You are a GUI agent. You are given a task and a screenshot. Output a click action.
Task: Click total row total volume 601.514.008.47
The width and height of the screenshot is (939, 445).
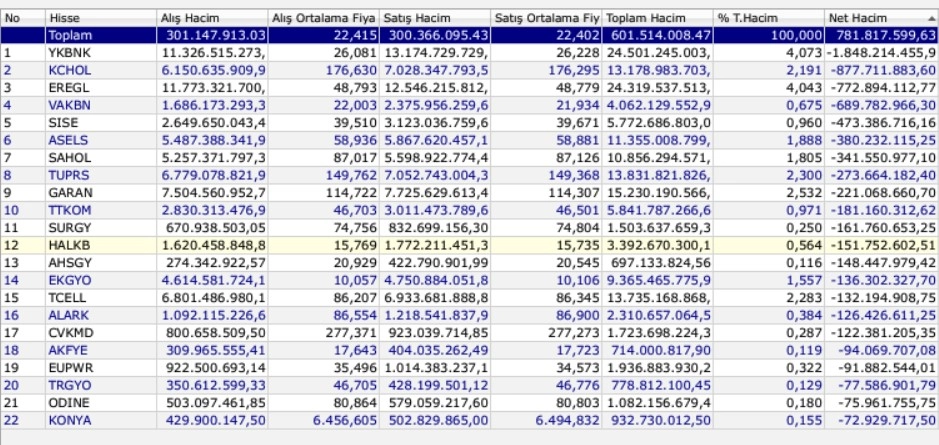[x=660, y=35]
